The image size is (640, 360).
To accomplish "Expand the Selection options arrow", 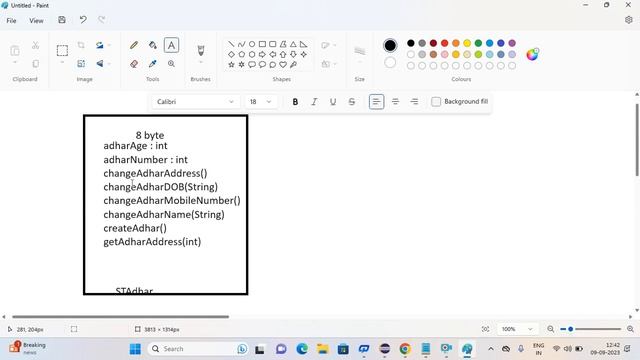I will 62,62.
